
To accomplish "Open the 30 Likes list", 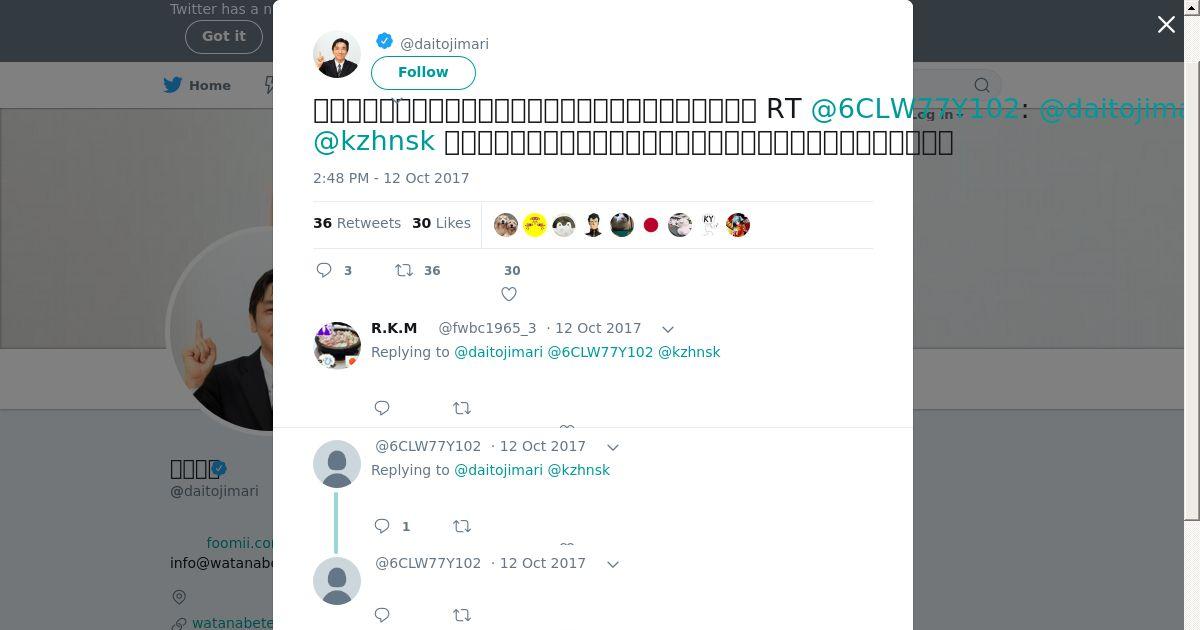I will pyautogui.click(x=441, y=223).
